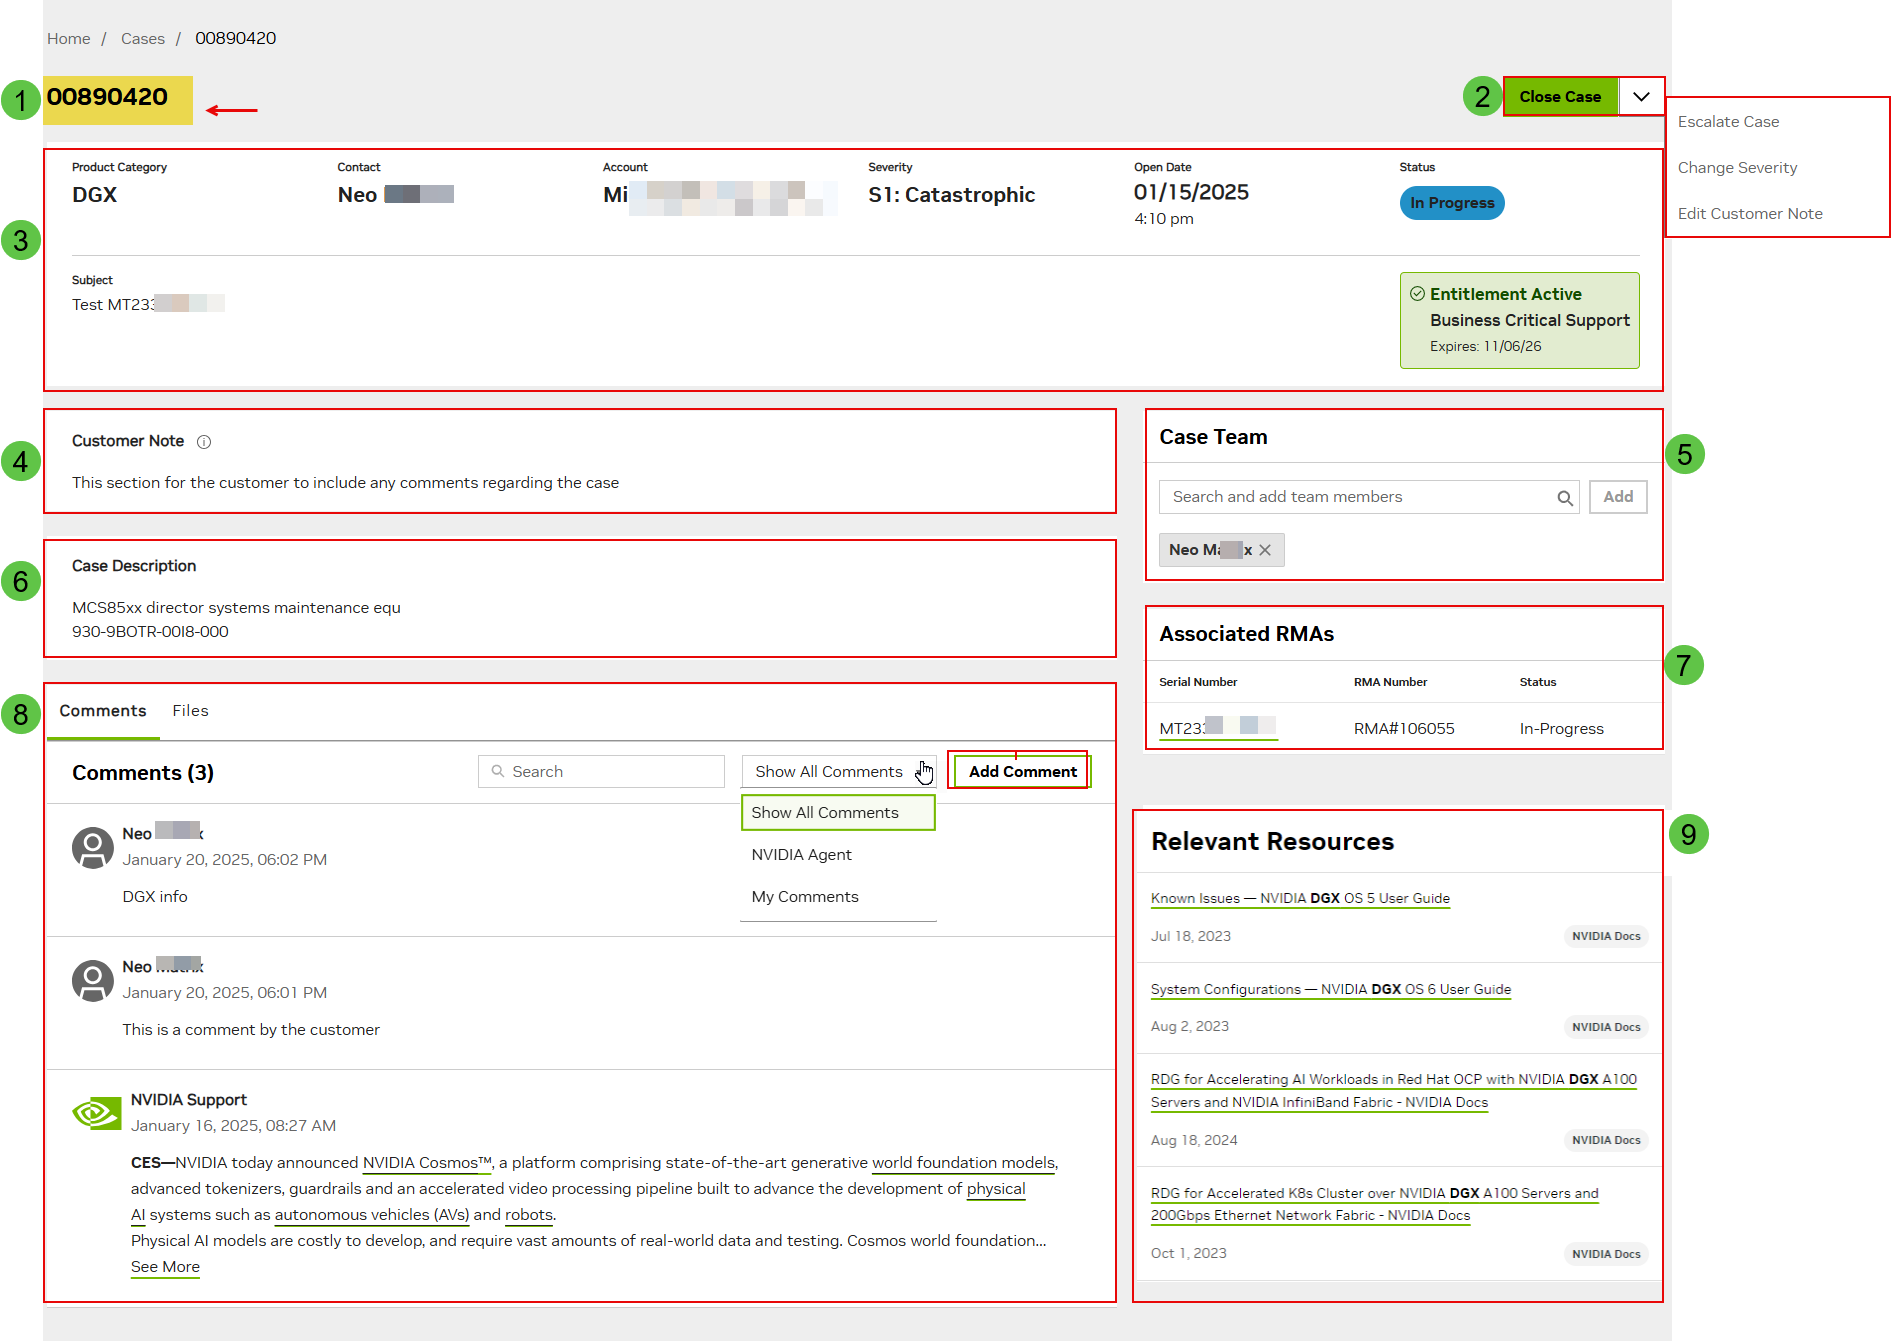Viewport: 1891px width, 1341px height.
Task: Click the search magnifier in Case Team
Action: [x=1565, y=498]
